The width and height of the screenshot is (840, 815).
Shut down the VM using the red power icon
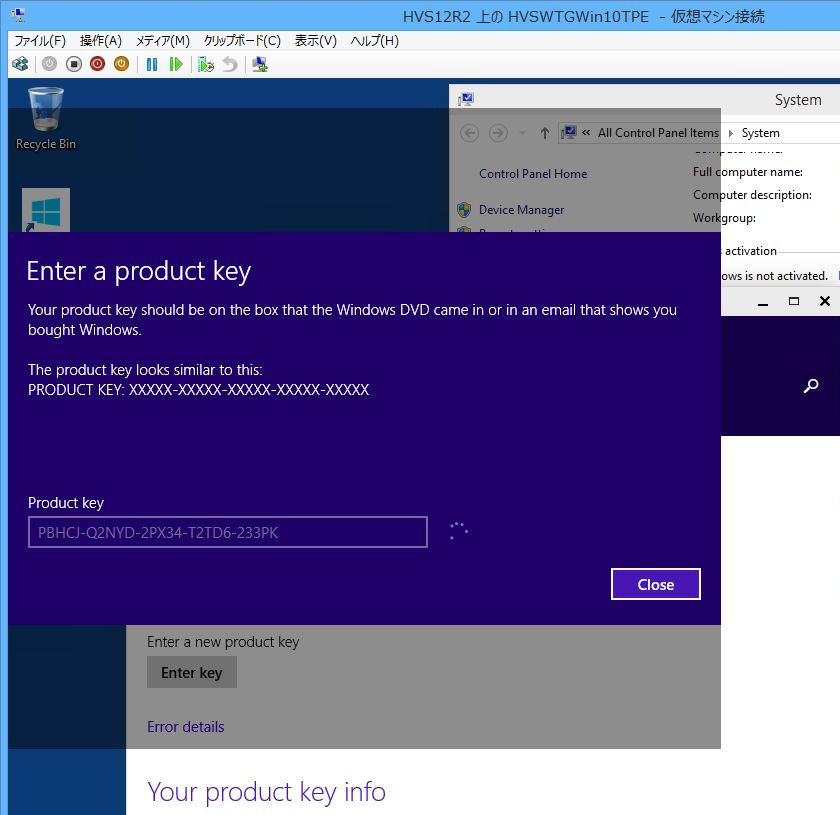tap(98, 64)
